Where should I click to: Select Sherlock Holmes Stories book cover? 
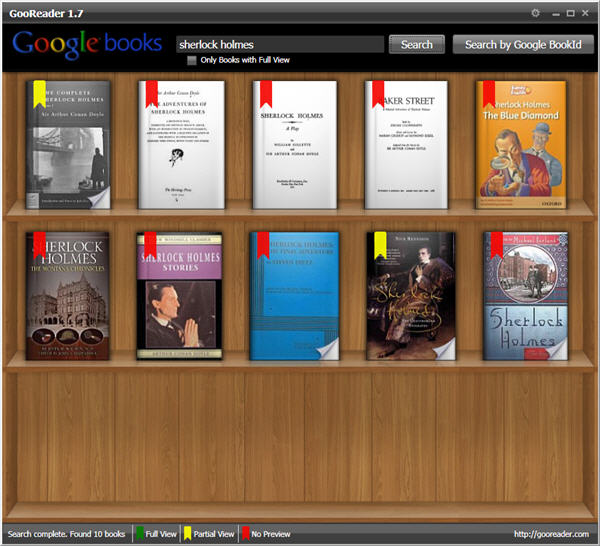point(181,297)
